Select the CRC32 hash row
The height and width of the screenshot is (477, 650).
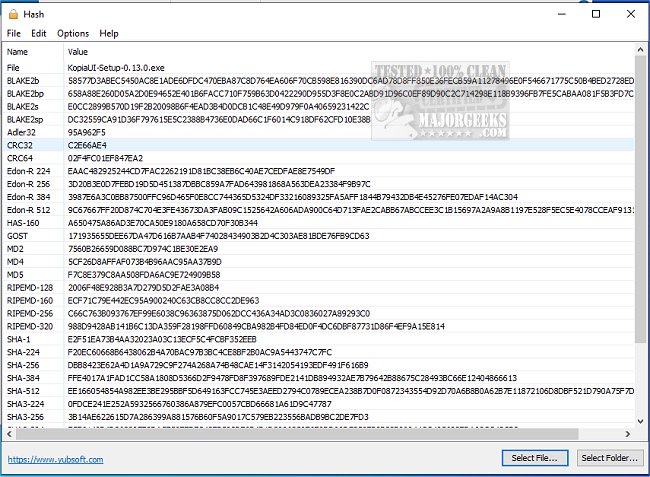pos(20,144)
